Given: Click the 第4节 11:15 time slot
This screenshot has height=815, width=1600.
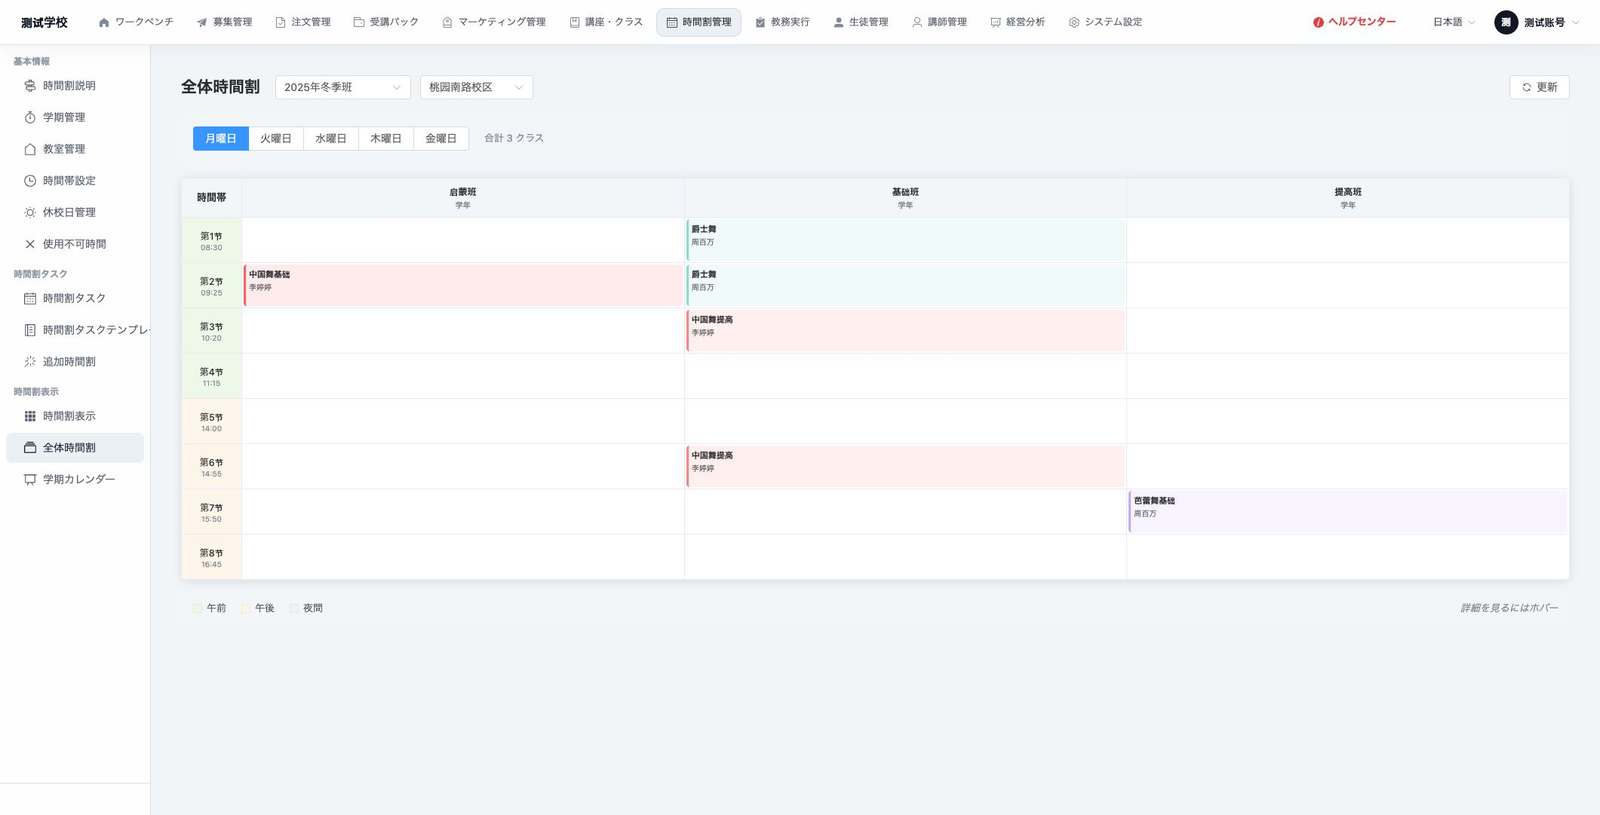Looking at the screenshot, I should pyautogui.click(x=211, y=376).
